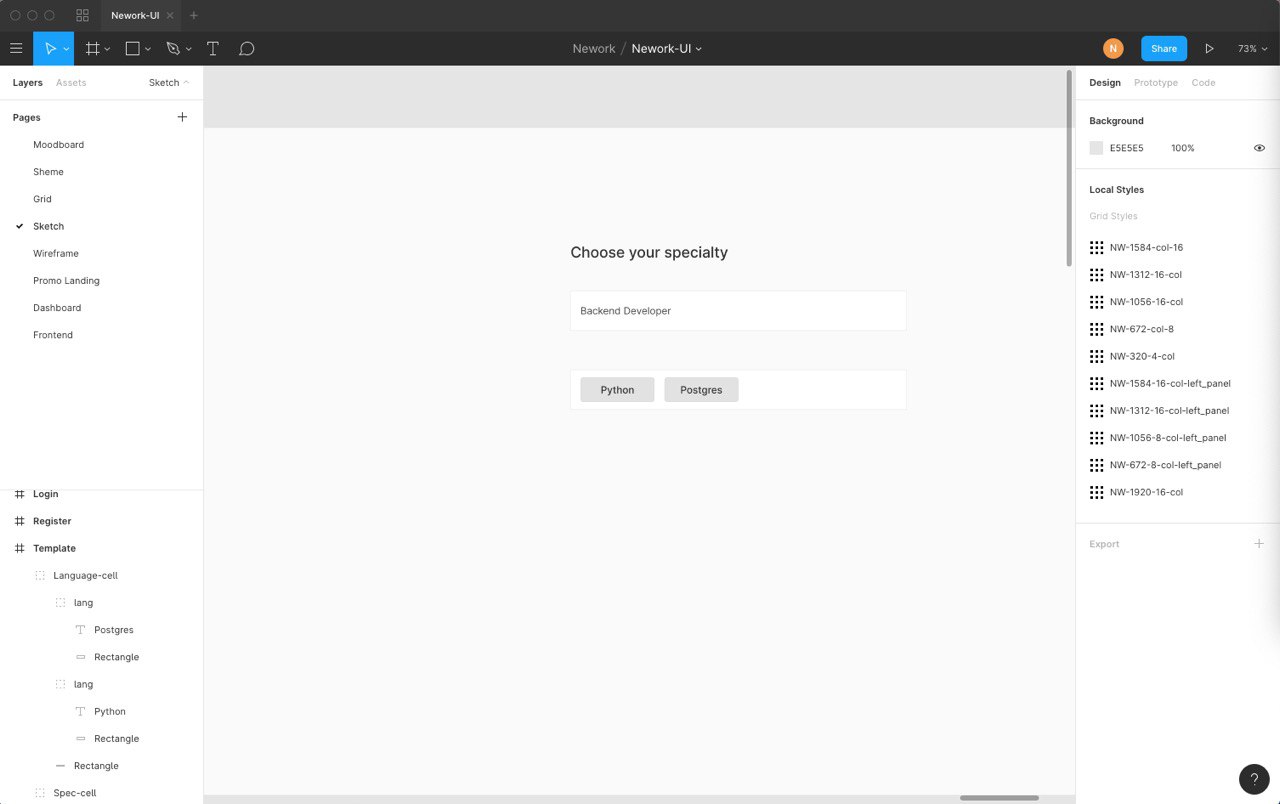Select the Frame tool
The height and width of the screenshot is (804, 1280).
coord(92,48)
